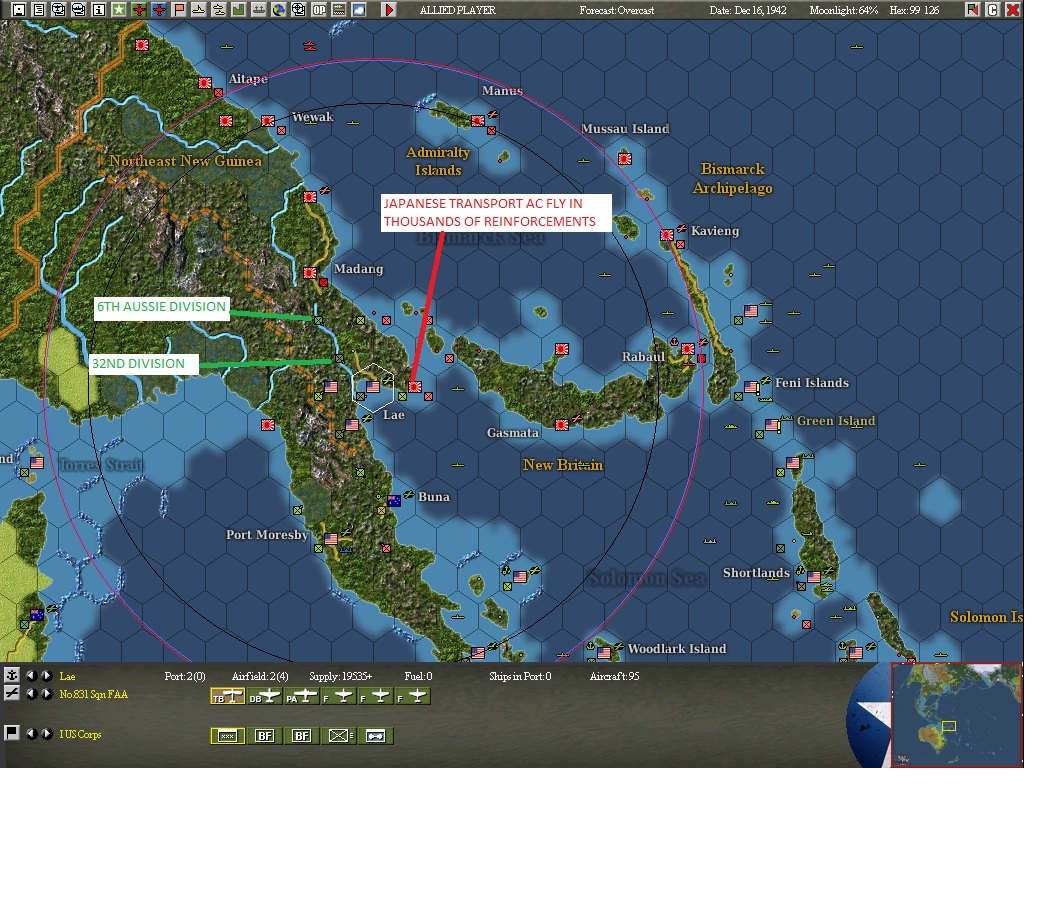1061x898 pixels.
Task: Cycle to previous air unit left arrow
Action: click(31, 694)
